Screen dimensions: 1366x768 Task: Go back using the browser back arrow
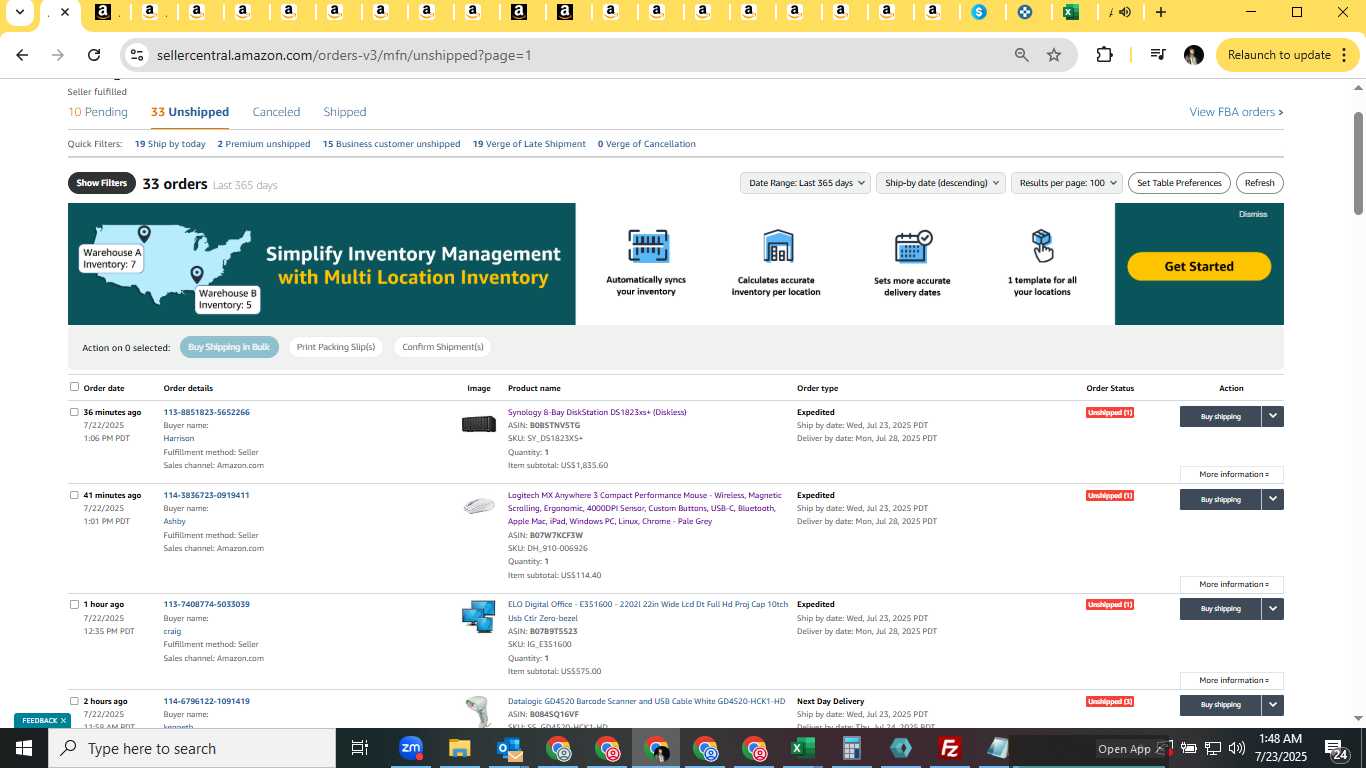tap(22, 55)
